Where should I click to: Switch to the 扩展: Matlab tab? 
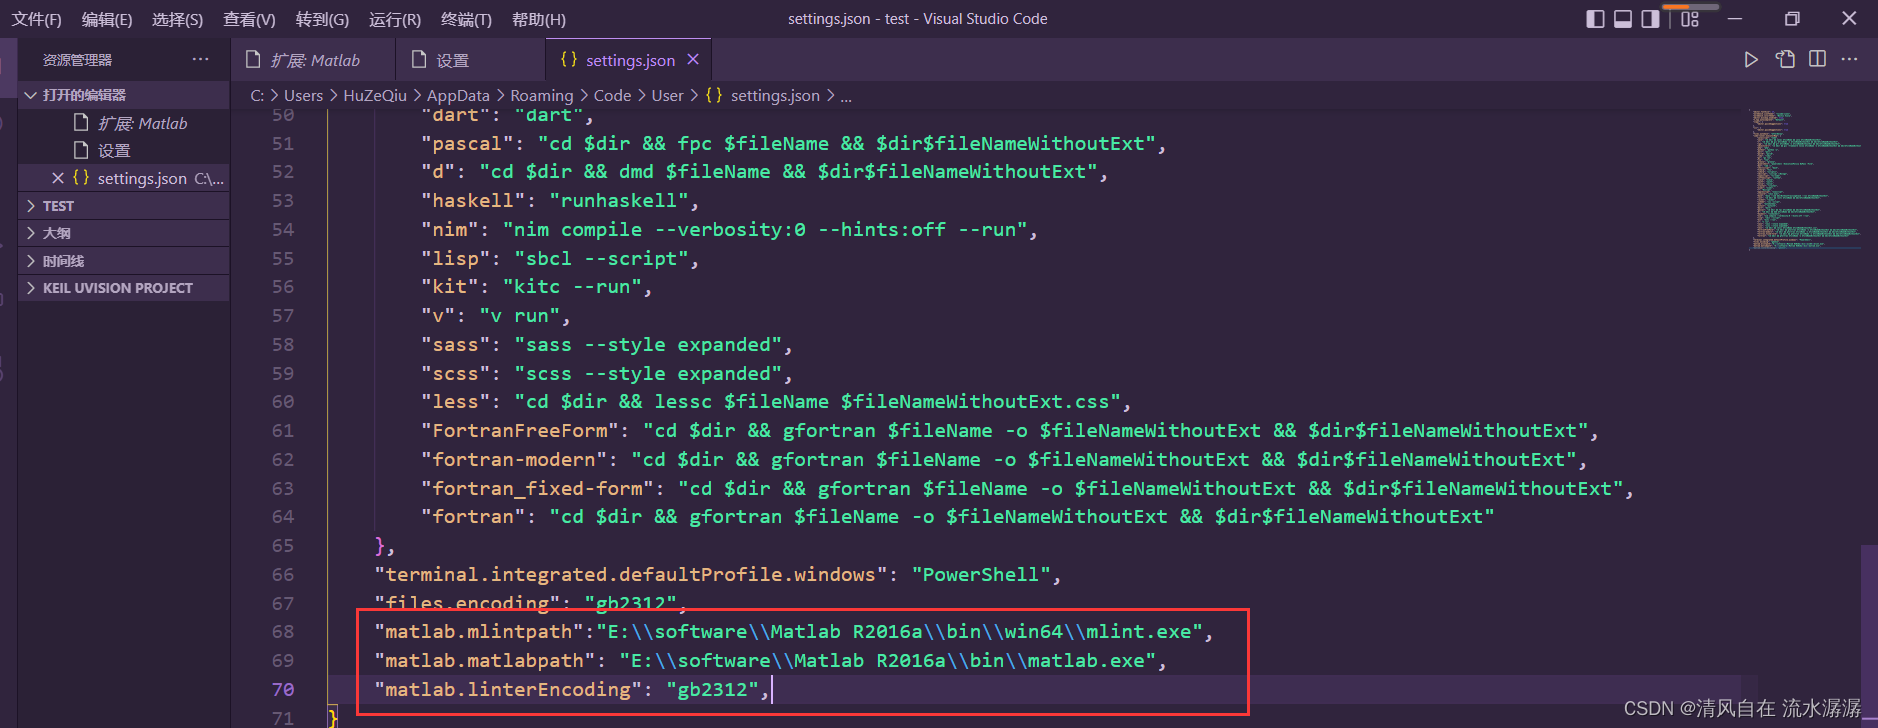tap(314, 61)
